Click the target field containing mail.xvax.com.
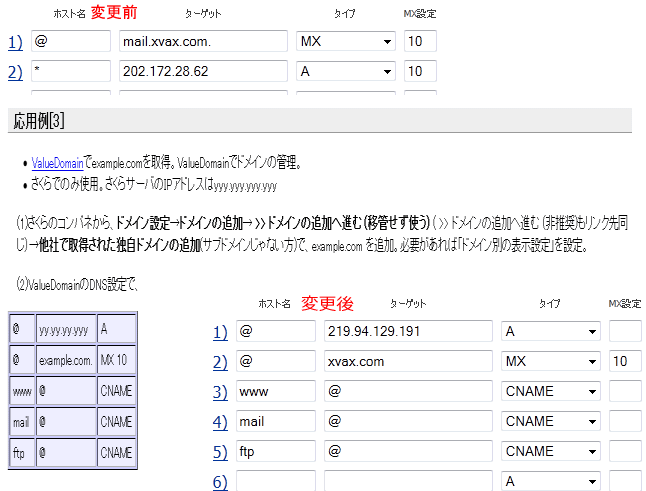 pyautogui.click(x=202, y=42)
